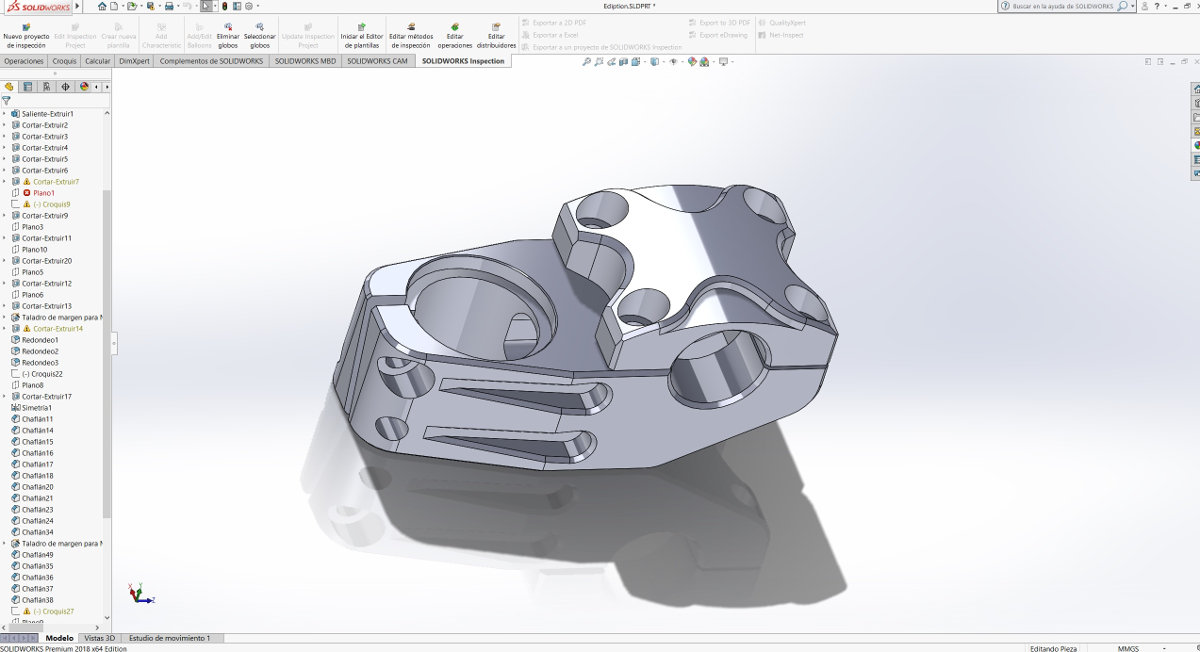Viewport: 1200px width, 652px height.
Task: Click Nuevo proyecto de inspección icon
Action: click(x=26, y=28)
